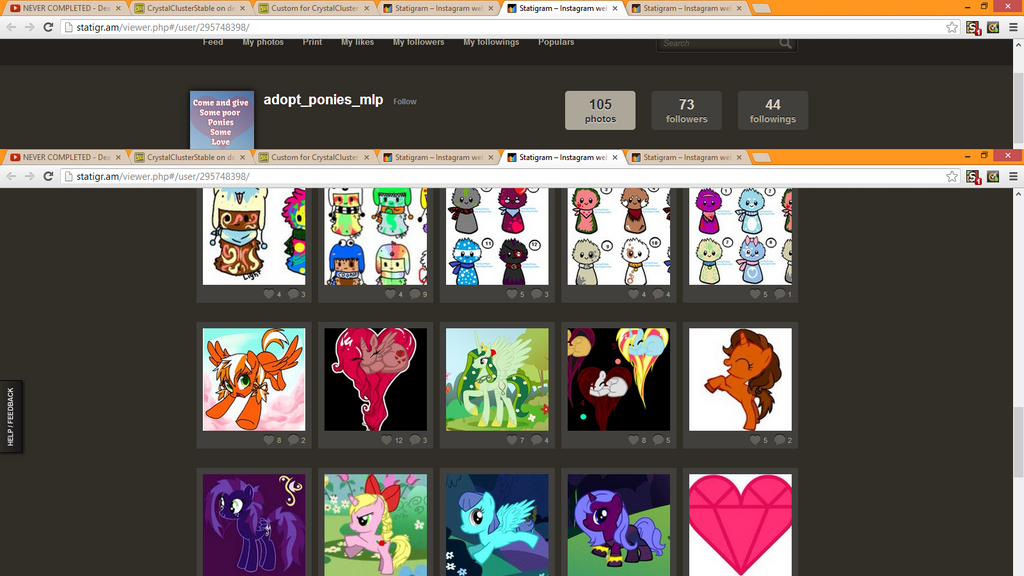The width and height of the screenshot is (1024, 576).
Task: Open the Feed navigation link
Action: click(213, 42)
